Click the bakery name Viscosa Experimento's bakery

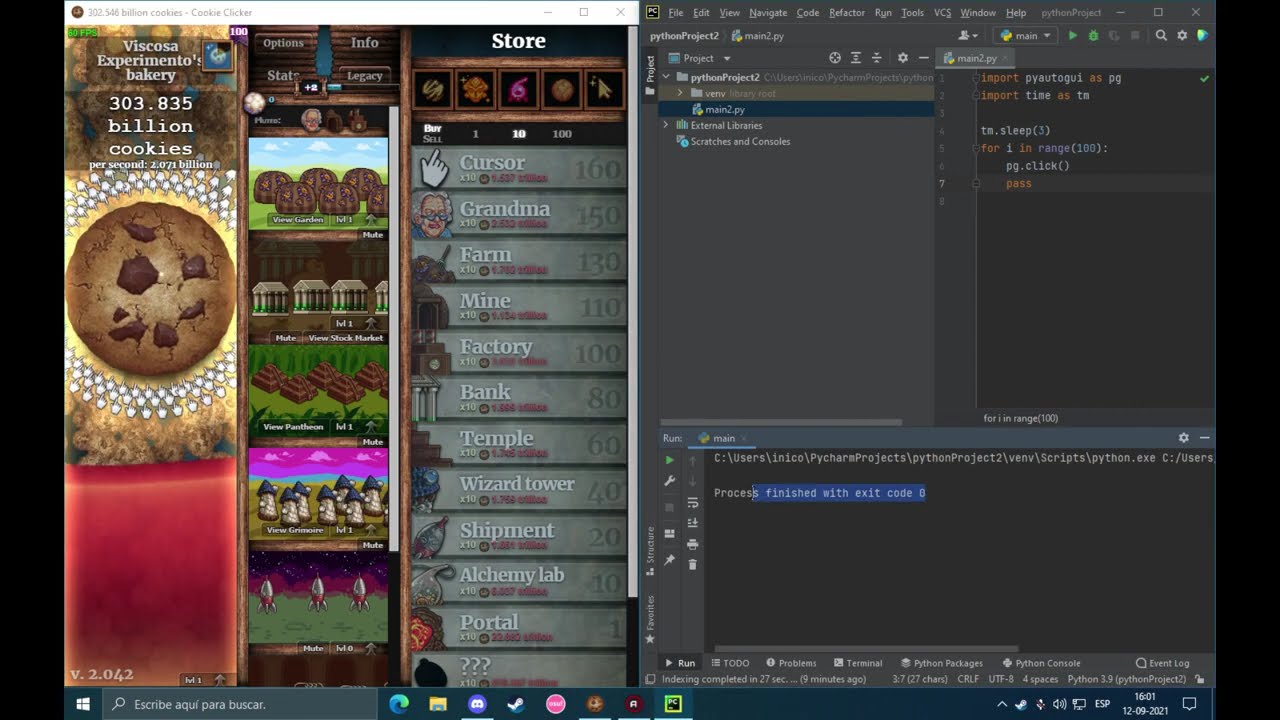(x=150, y=60)
